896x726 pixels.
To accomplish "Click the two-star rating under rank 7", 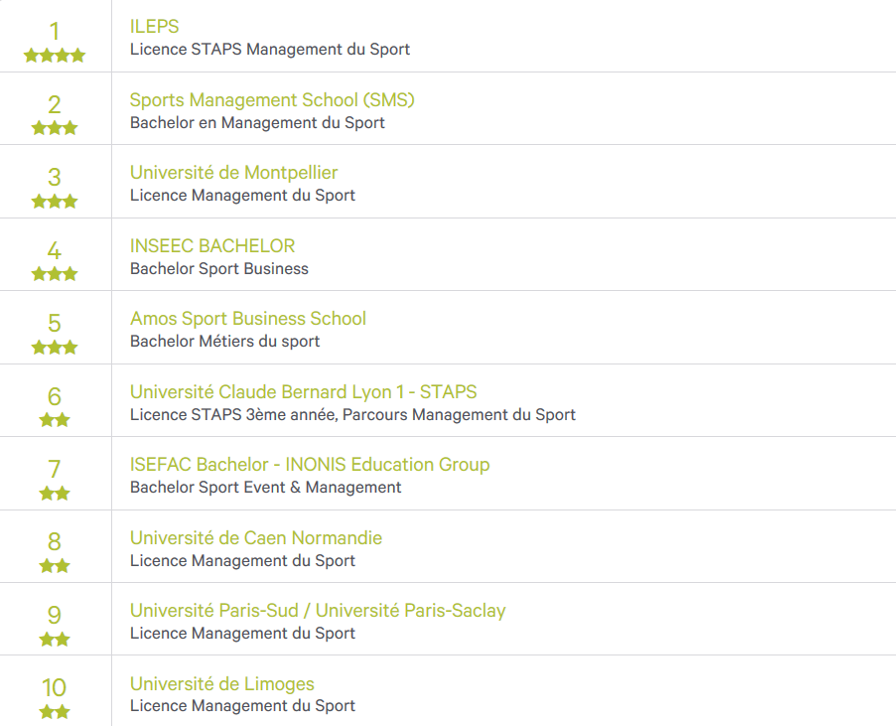I will (54, 493).
